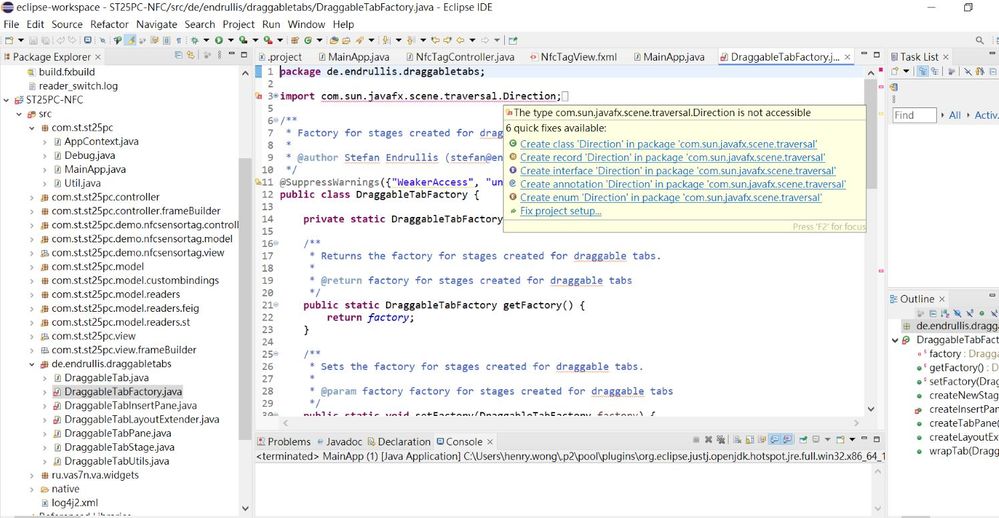Click the green Run button in toolbar
The width and height of the screenshot is (999, 518).
[x=219, y=41]
